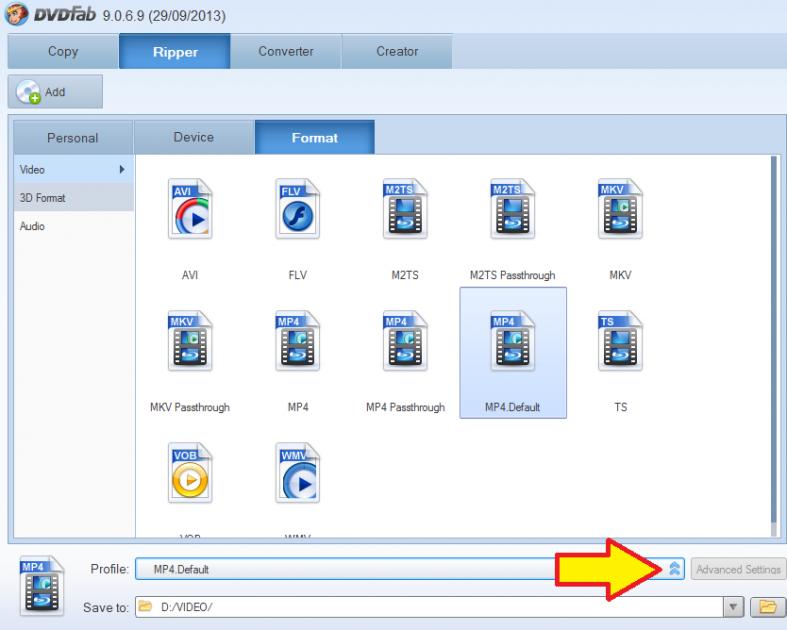Click the folder icon in Save to field

pyautogui.click(x=145, y=606)
